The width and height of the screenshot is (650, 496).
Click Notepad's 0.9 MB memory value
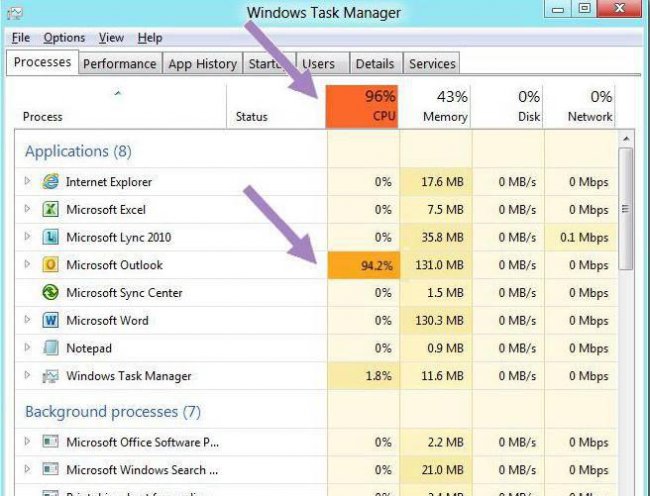coord(445,348)
